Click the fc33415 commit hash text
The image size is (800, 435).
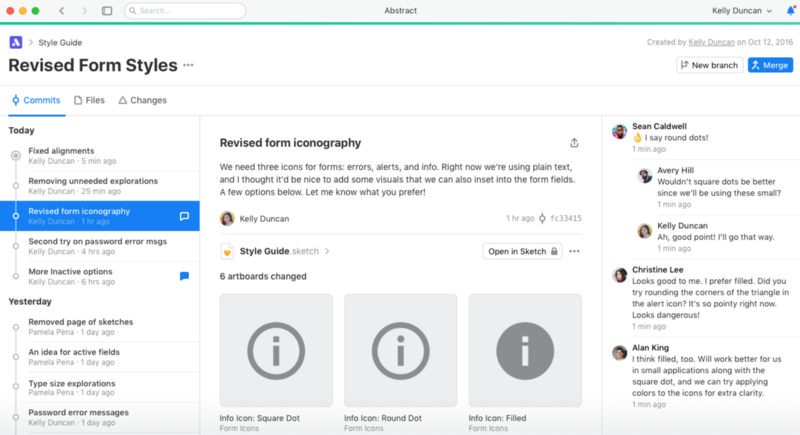pyautogui.click(x=566, y=218)
